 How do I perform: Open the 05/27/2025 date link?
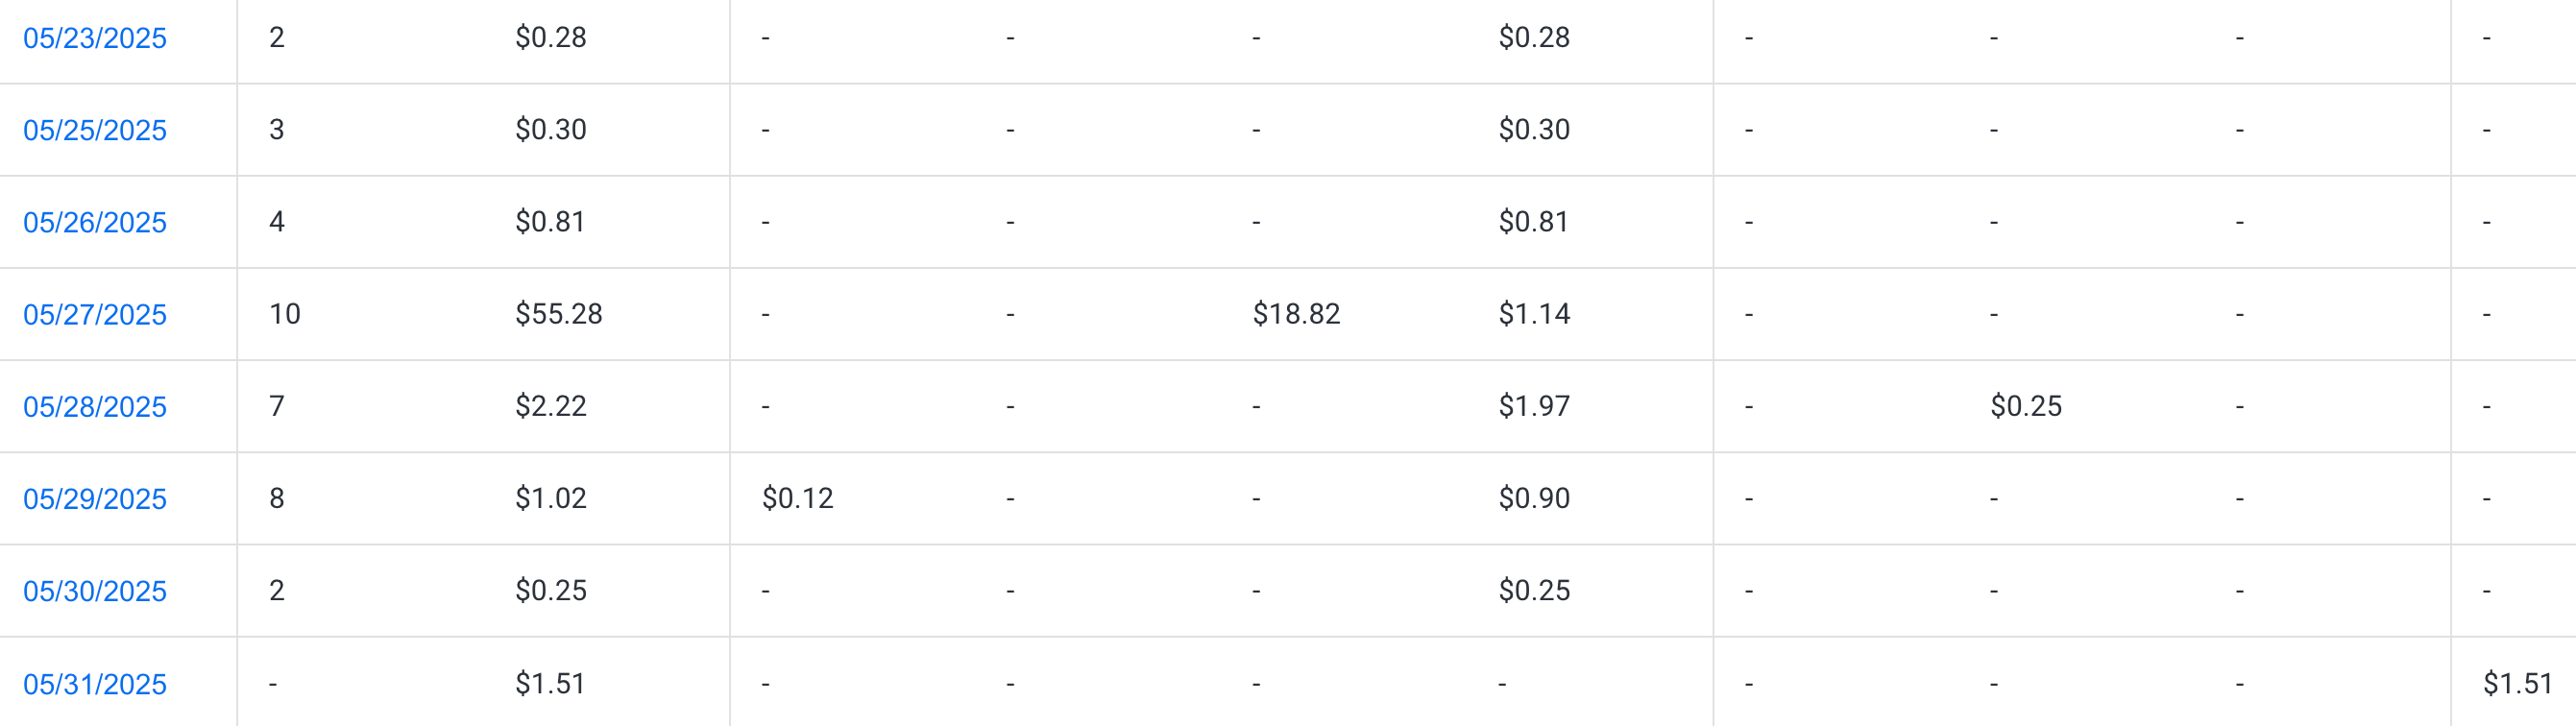(95, 314)
